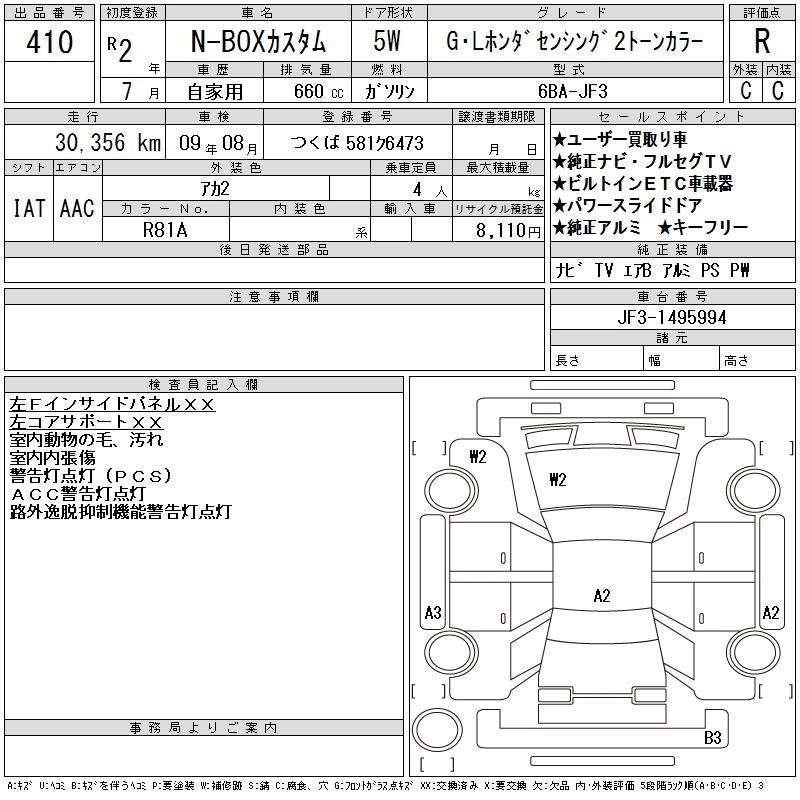
Task: Select the grade text G・Lホンダセンシング 2トーンカラー
Action: click(x=574, y=41)
